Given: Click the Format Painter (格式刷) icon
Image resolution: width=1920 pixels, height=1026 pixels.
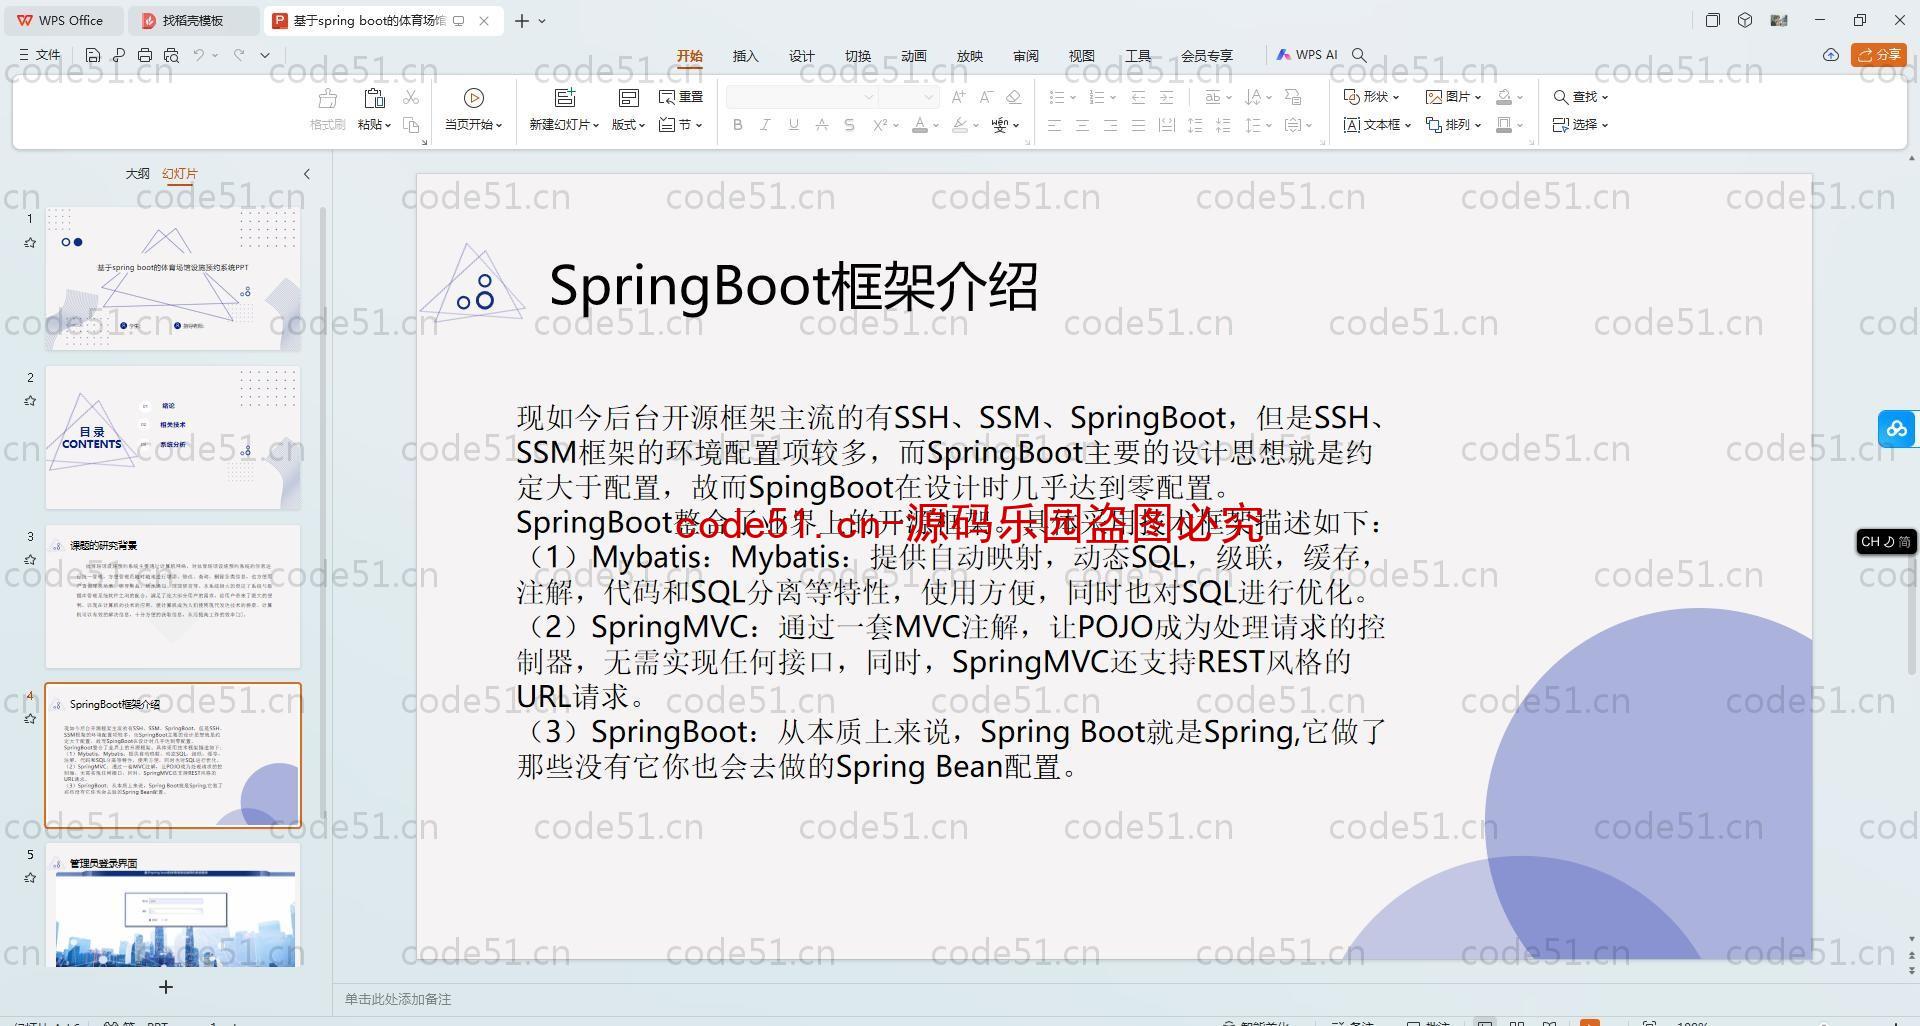Looking at the screenshot, I should tap(327, 98).
